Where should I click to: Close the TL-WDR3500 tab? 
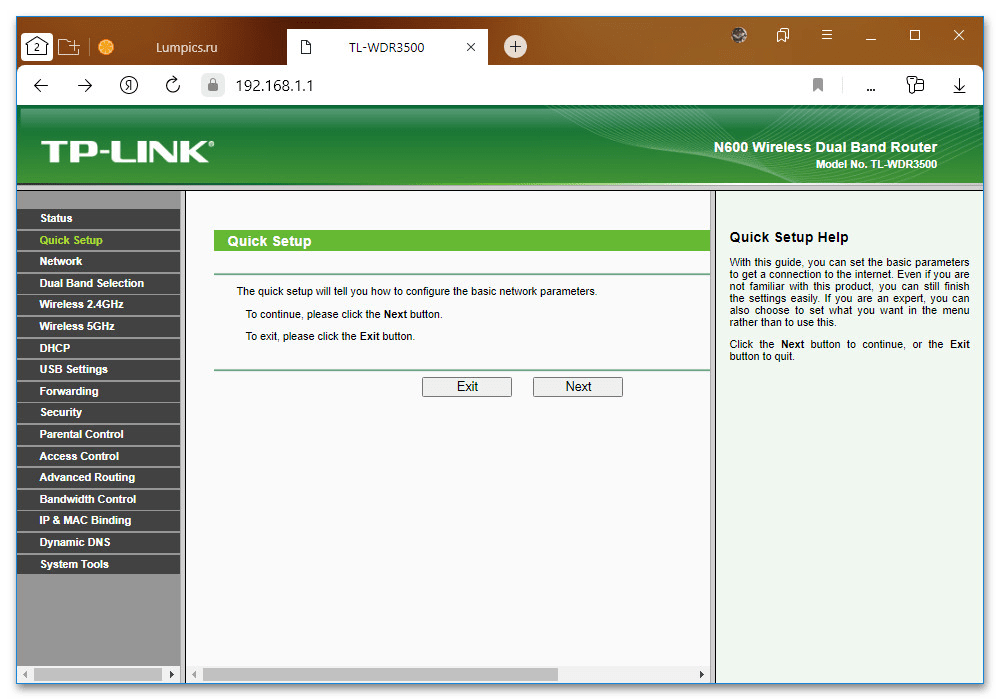point(471,47)
